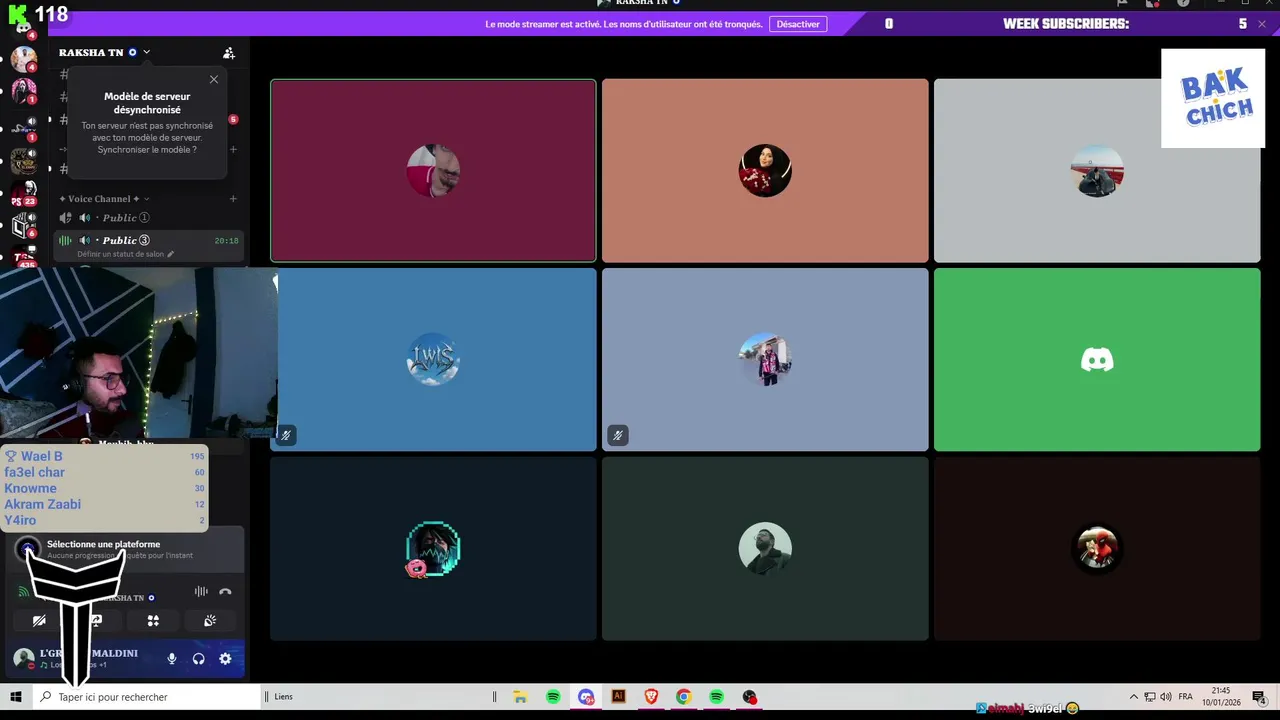The image size is (1280, 720).
Task: Join the Public ① voice channel
Action: pyautogui.click(x=150, y=217)
